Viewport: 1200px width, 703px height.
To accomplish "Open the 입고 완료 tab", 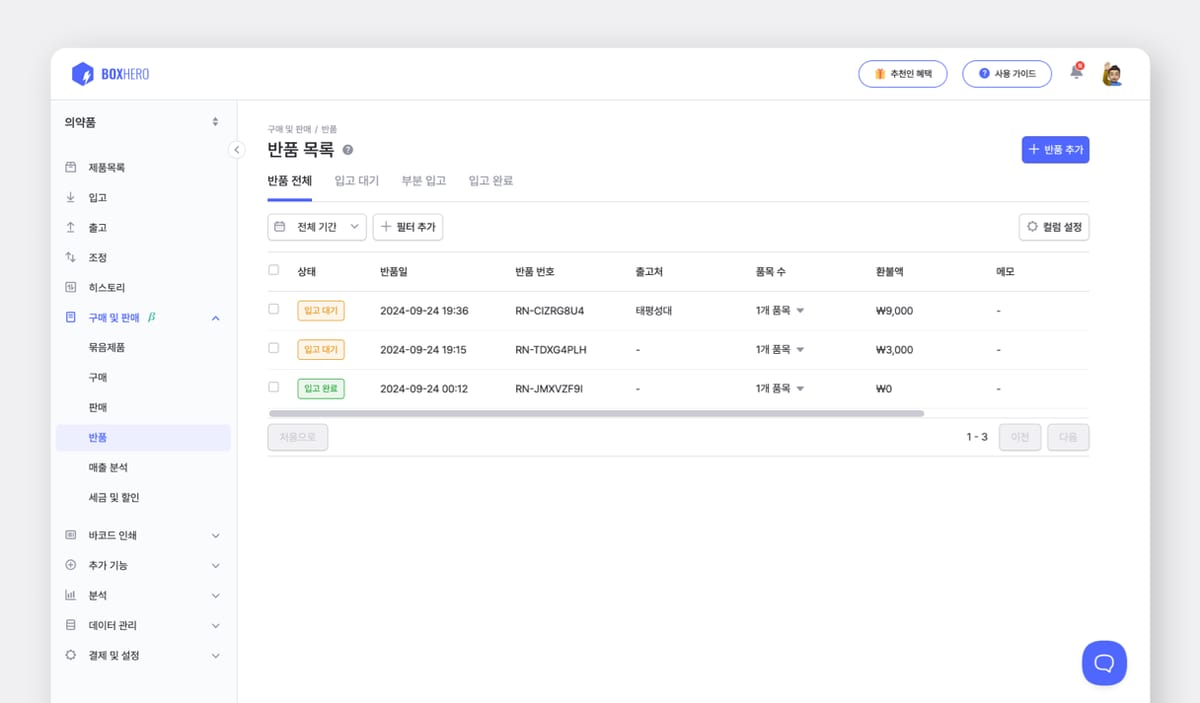I will [x=490, y=180].
